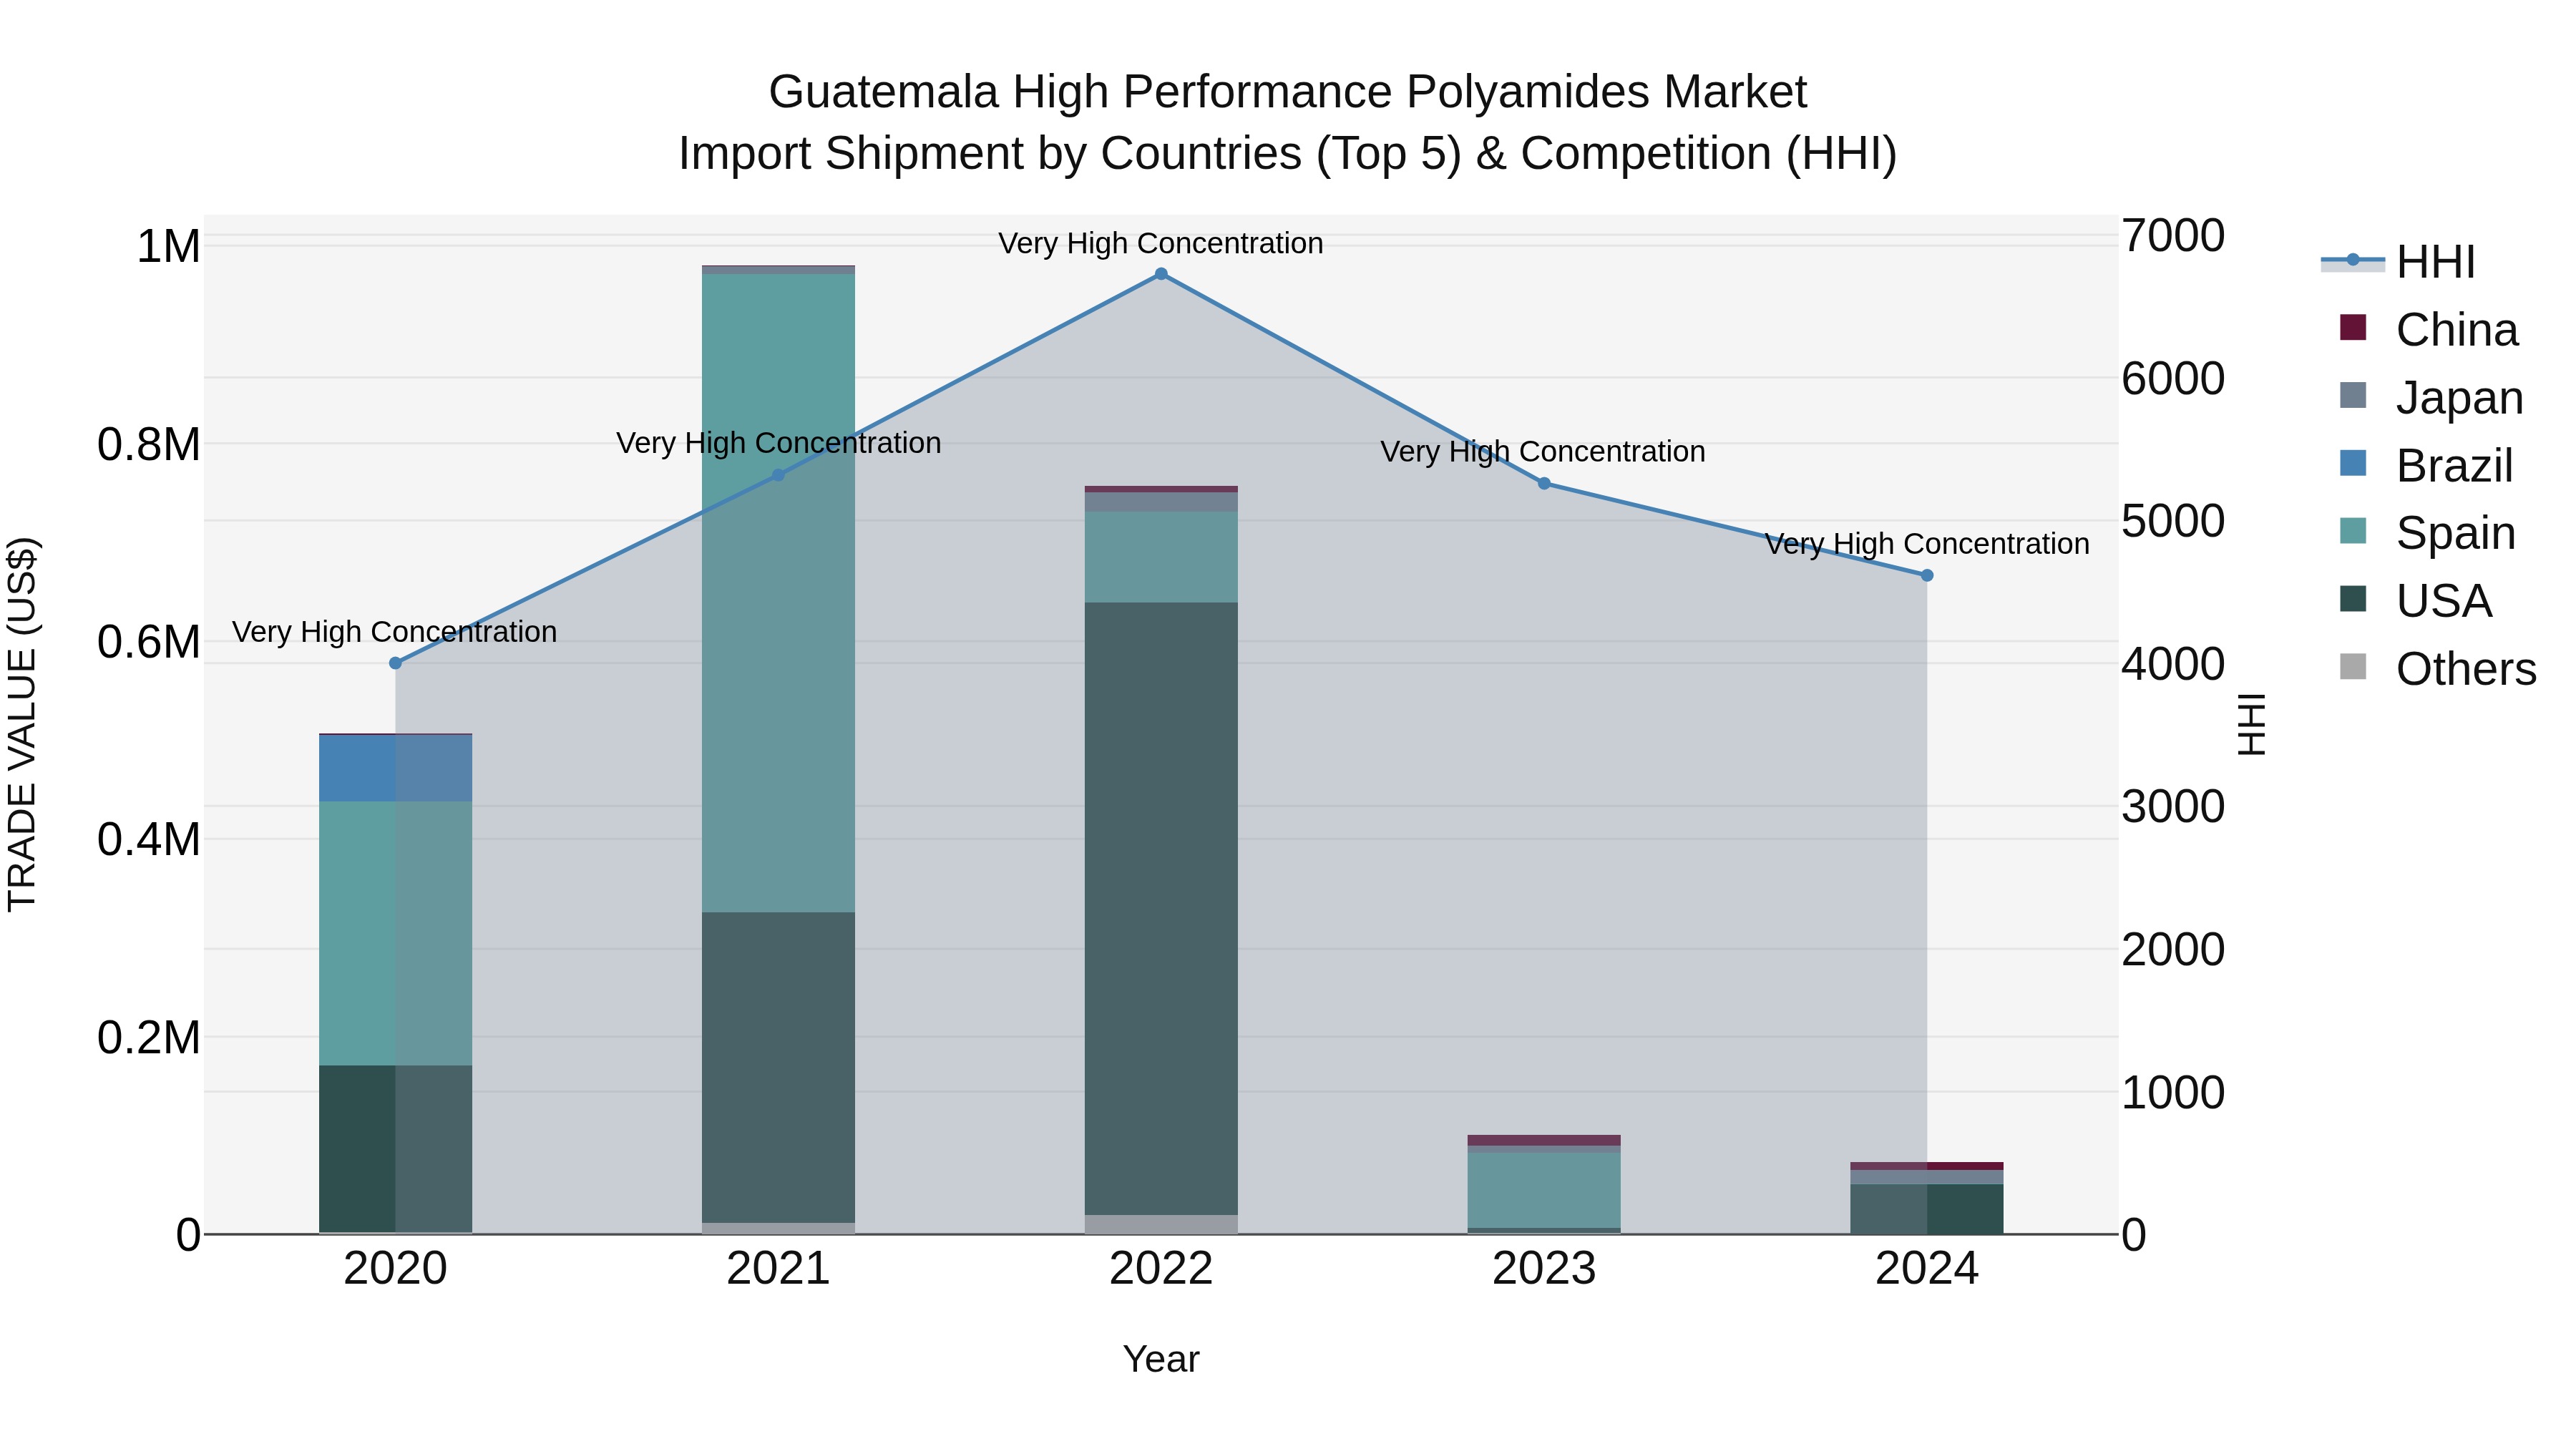Viewport: 2576px width, 1449px height.
Task: Click the Spain segment of 2023 bar
Action: (1544, 1190)
